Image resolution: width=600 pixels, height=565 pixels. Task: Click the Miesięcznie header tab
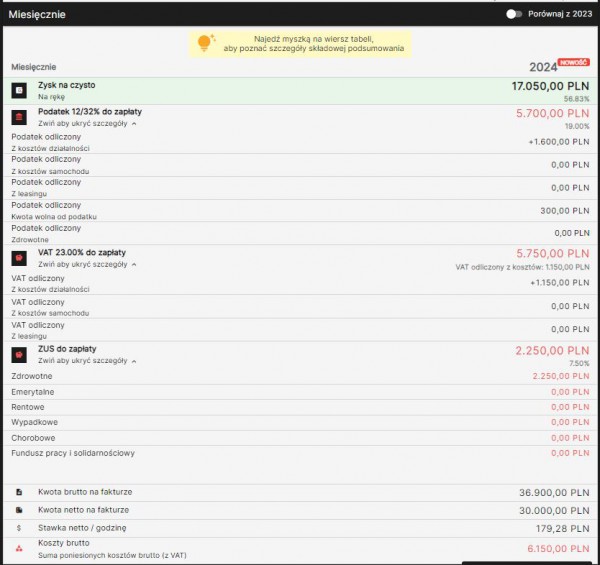pos(36,14)
